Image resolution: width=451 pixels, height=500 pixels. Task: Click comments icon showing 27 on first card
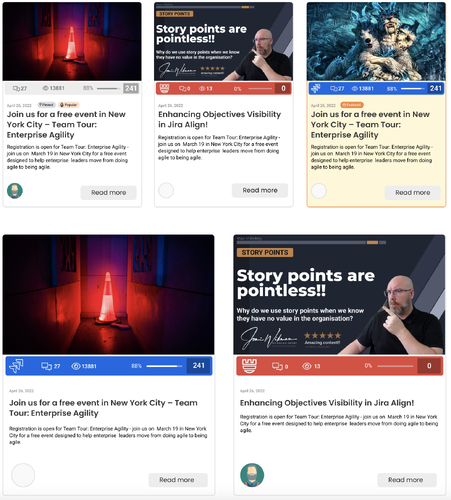(x=16, y=88)
